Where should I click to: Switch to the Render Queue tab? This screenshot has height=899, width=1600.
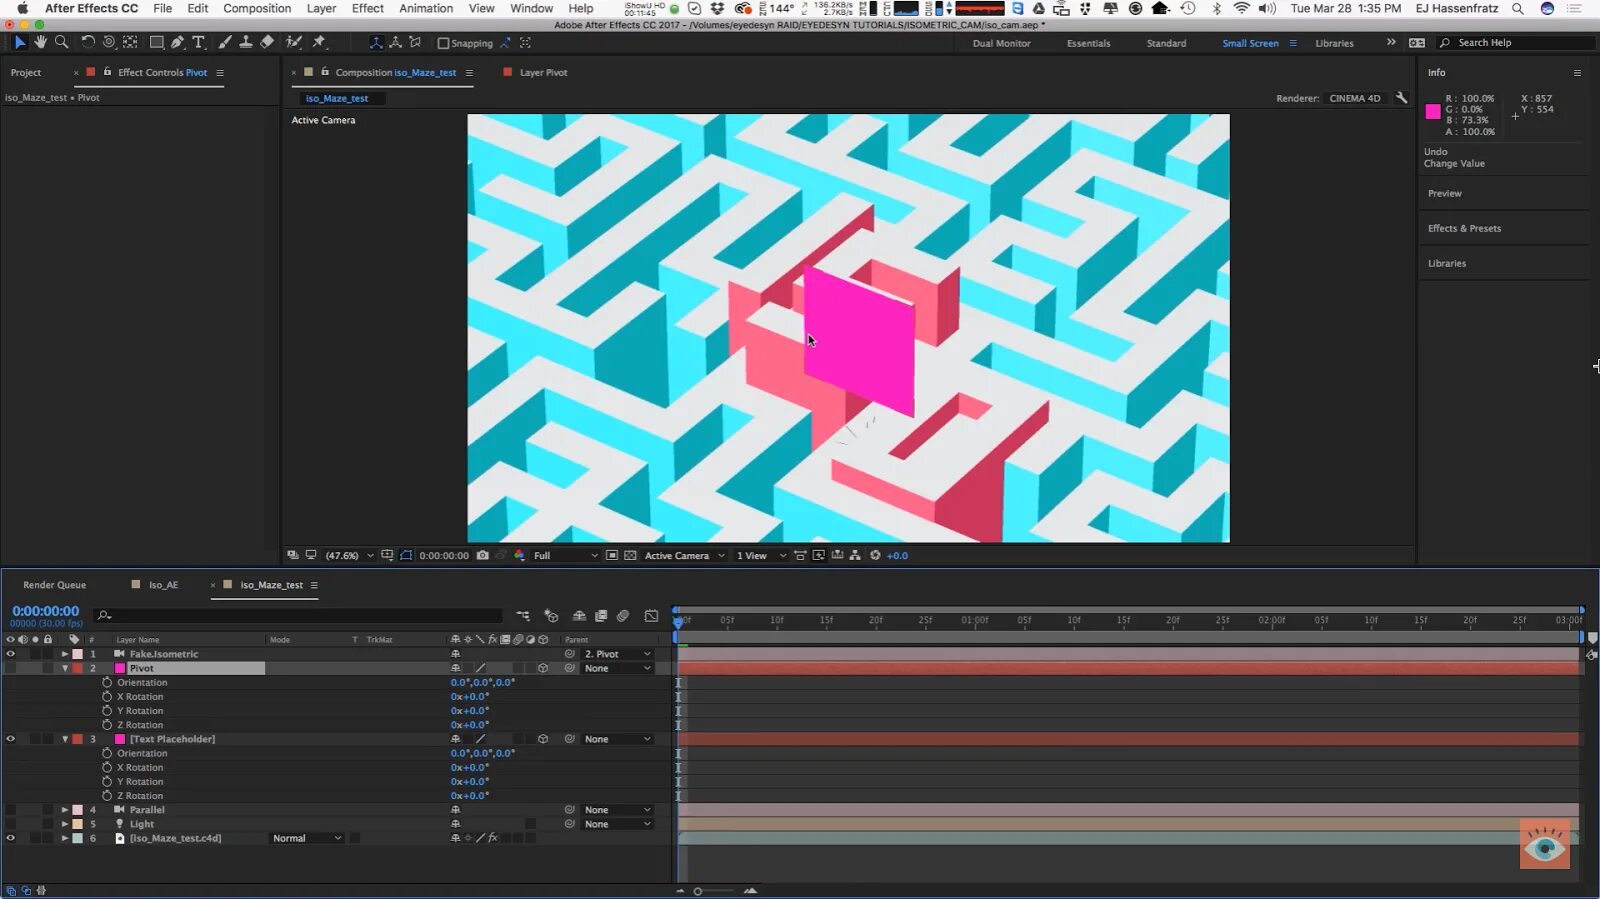coord(54,585)
